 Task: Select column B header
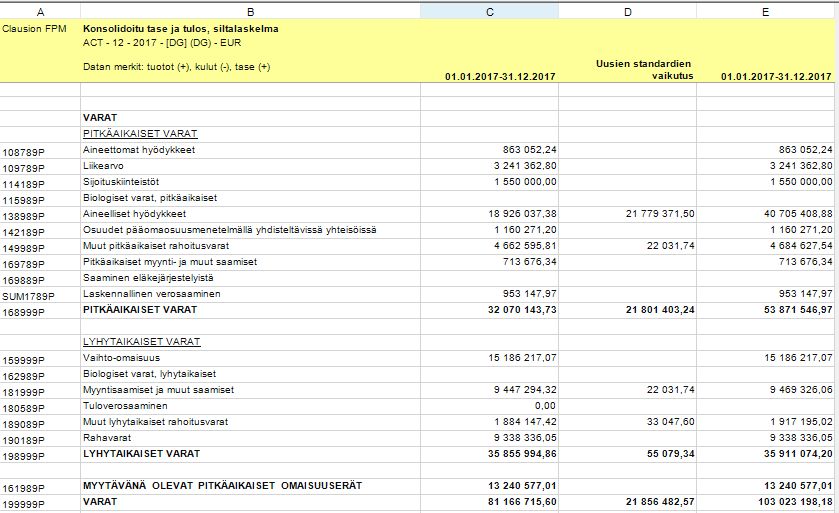[250, 12]
